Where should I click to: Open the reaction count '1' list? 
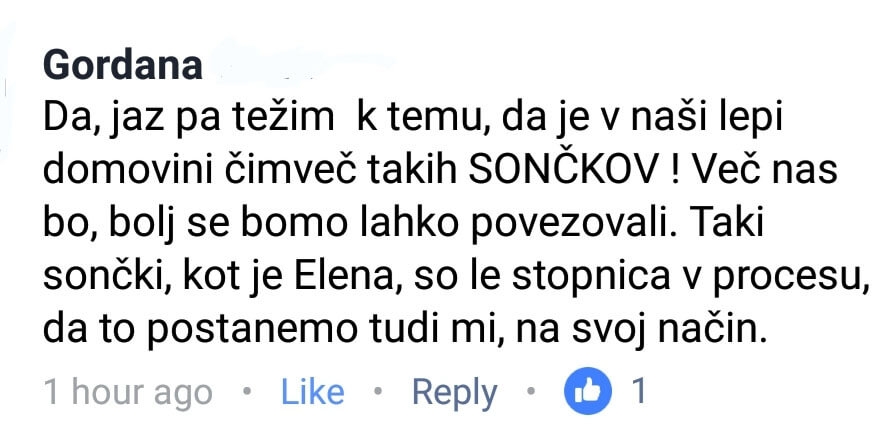coord(639,391)
